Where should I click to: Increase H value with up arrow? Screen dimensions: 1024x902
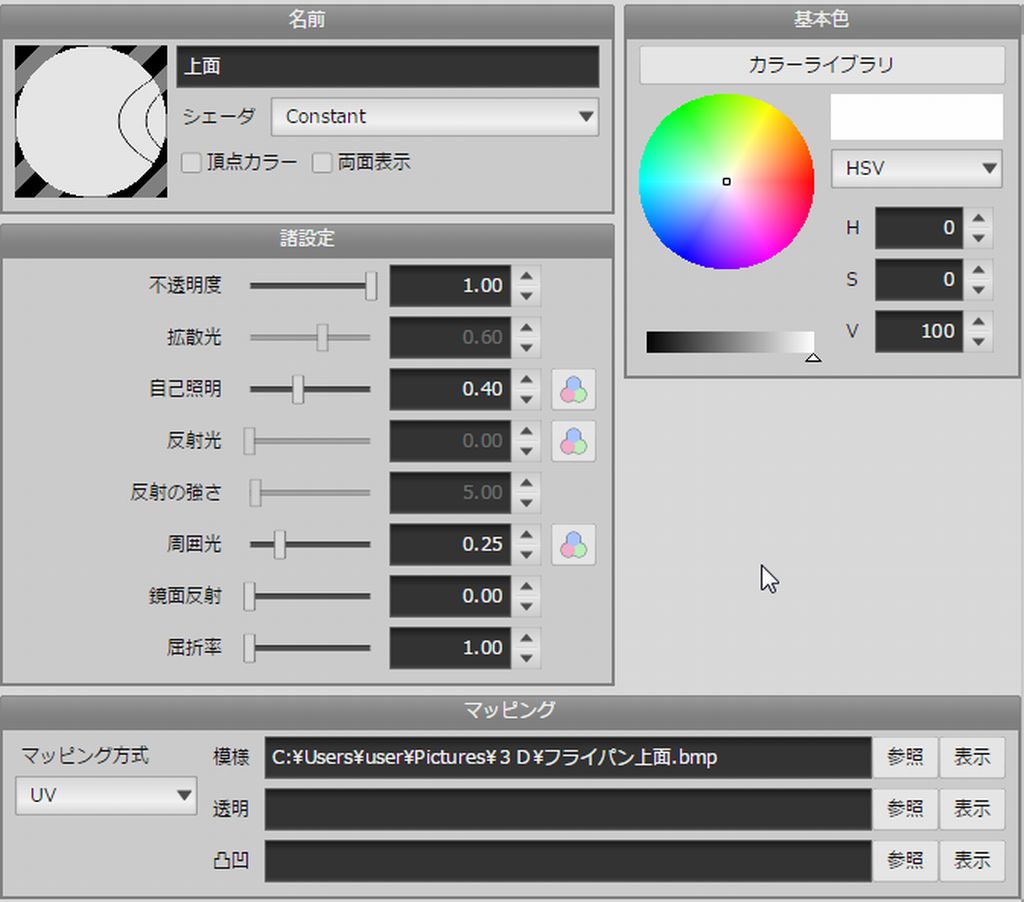[978, 218]
